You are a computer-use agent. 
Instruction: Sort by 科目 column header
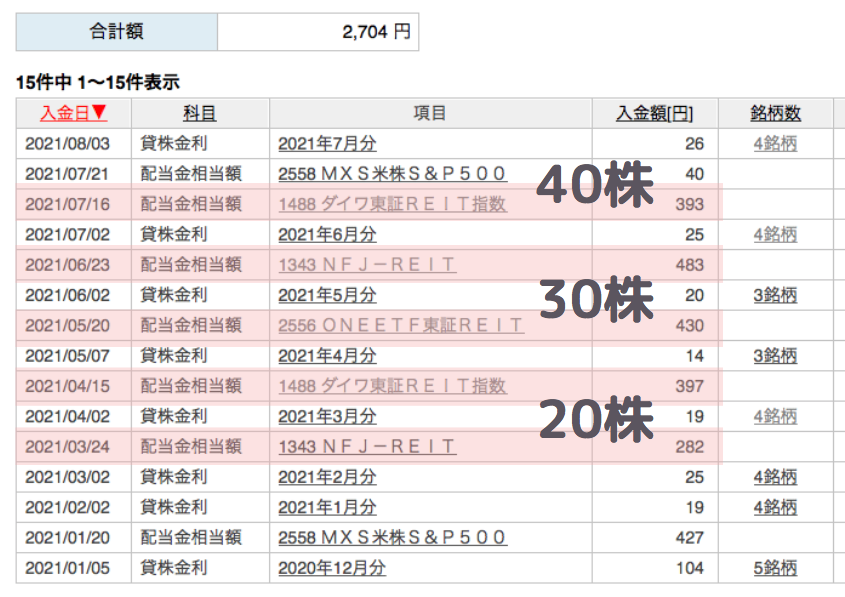[x=199, y=113]
